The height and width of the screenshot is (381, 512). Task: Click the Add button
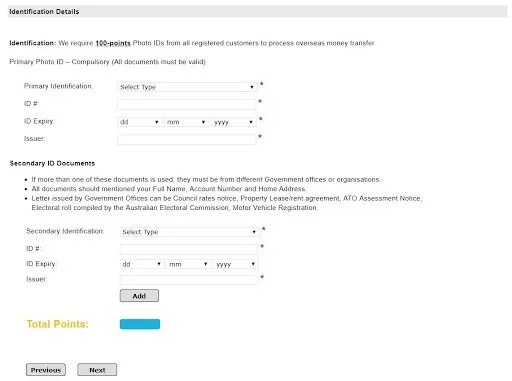click(x=139, y=296)
